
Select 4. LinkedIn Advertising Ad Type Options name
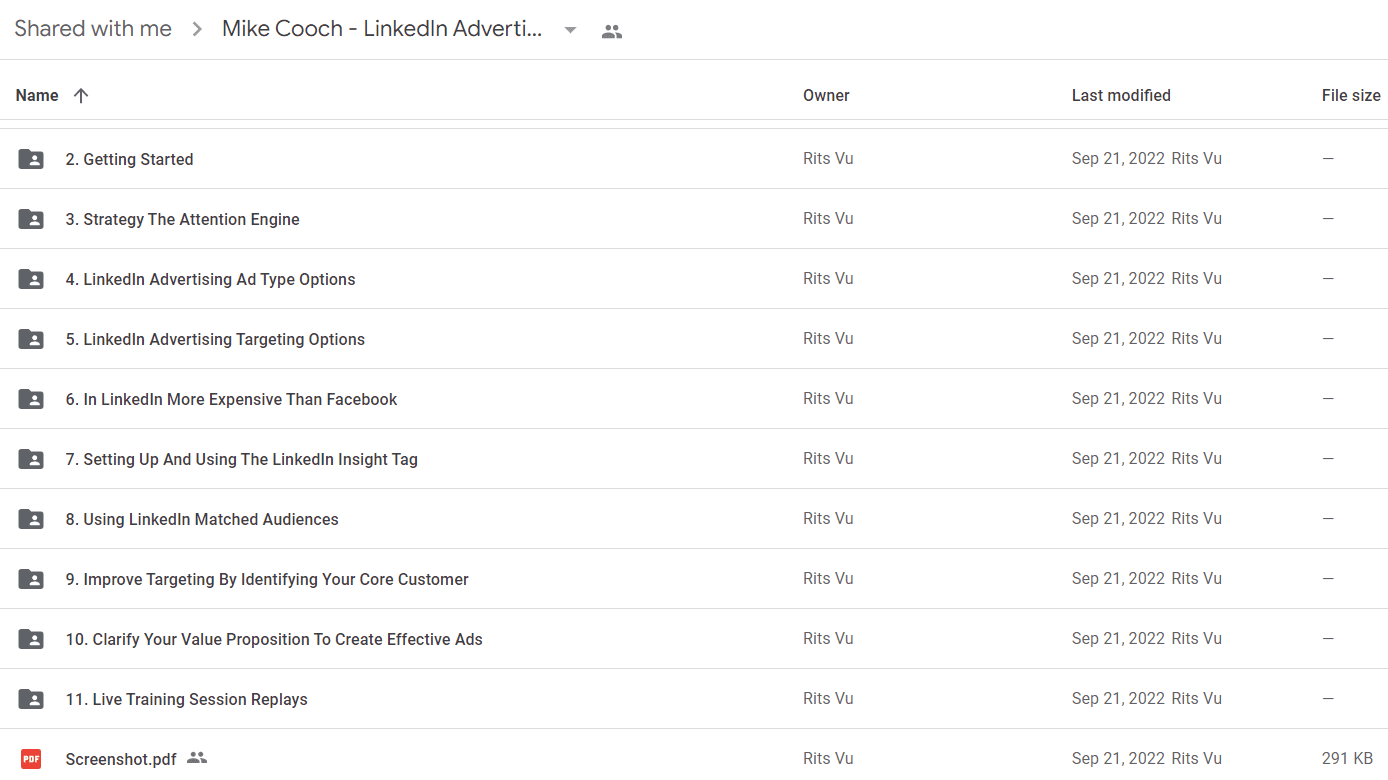210,279
